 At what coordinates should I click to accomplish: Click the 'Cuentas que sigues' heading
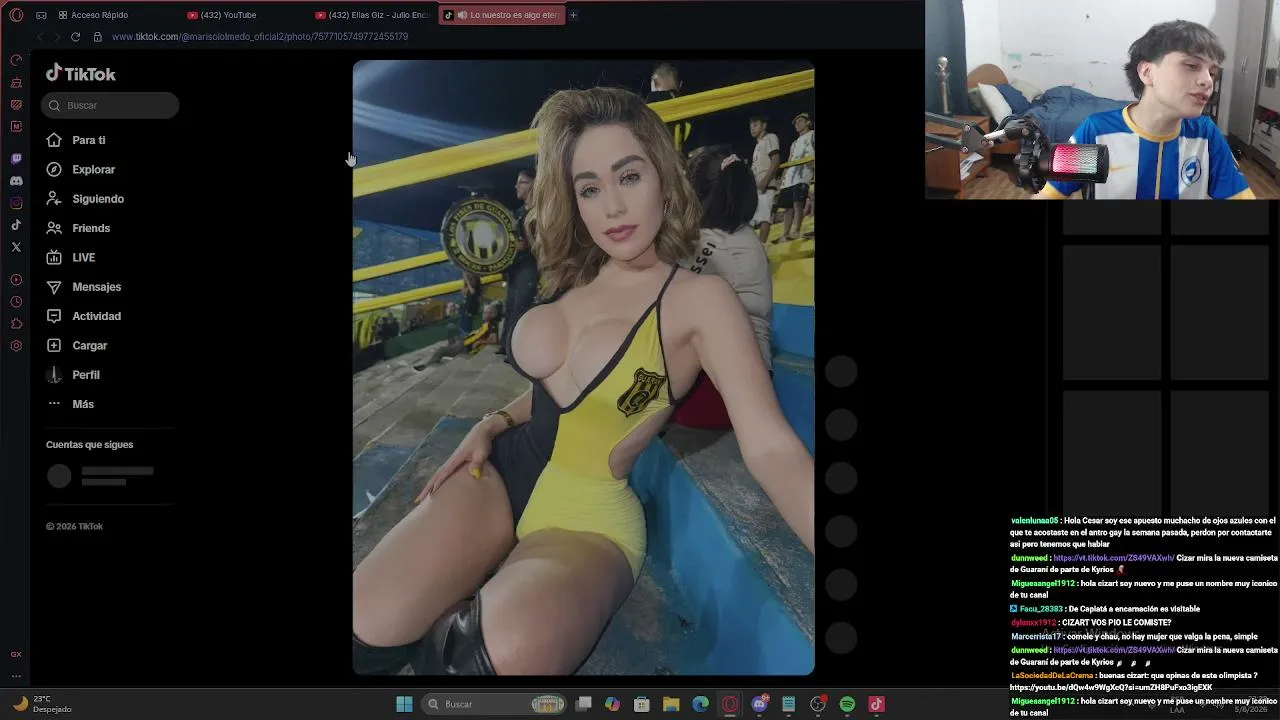89,445
